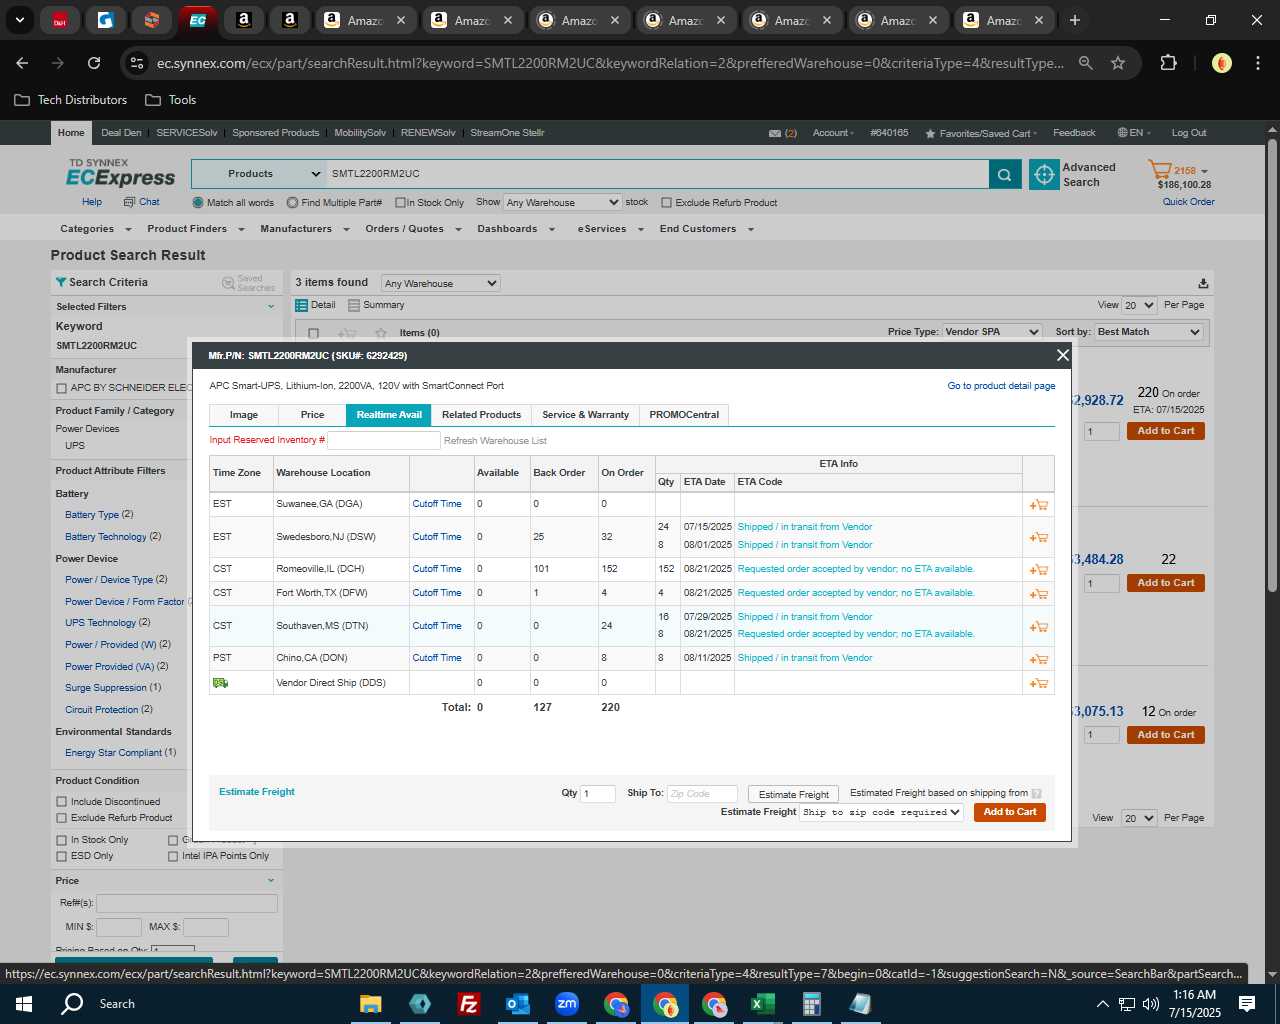This screenshot has height=1024, width=1280.
Task: Open Any Warehouse dropdown in Show stock filter
Action: (x=562, y=202)
